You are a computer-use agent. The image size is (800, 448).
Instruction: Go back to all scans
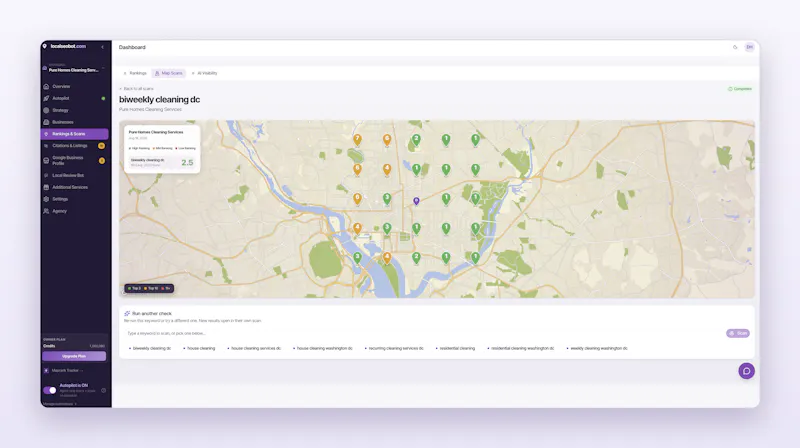tap(136, 89)
